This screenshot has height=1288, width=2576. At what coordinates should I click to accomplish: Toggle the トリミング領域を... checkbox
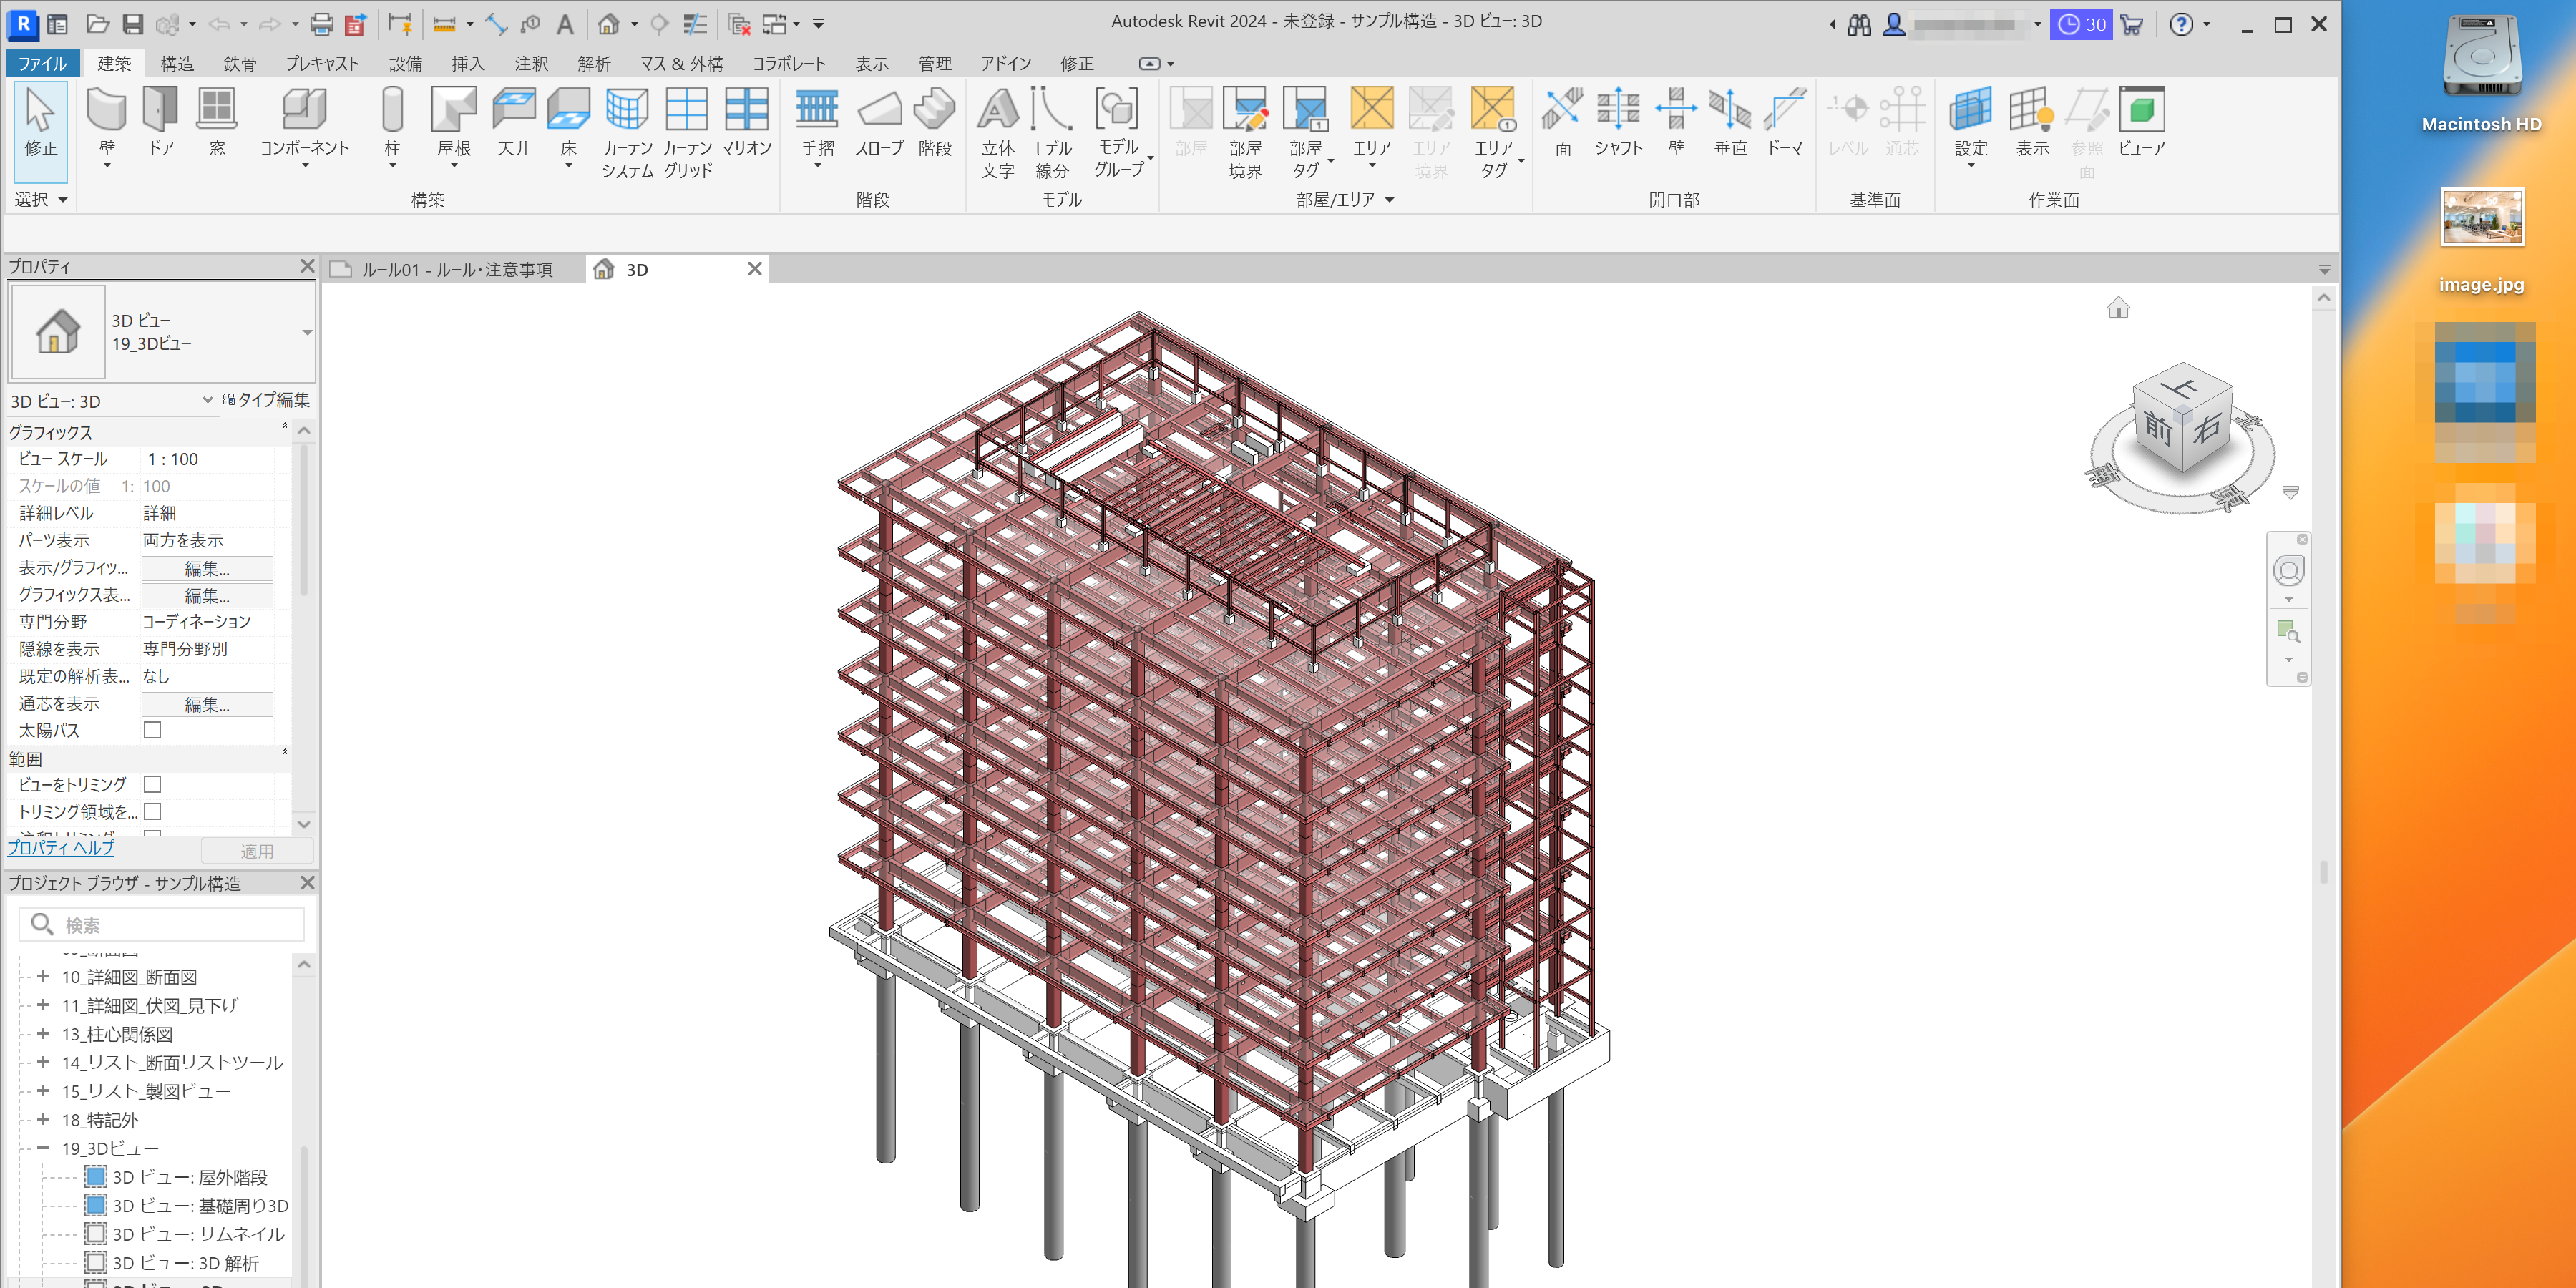tap(152, 811)
